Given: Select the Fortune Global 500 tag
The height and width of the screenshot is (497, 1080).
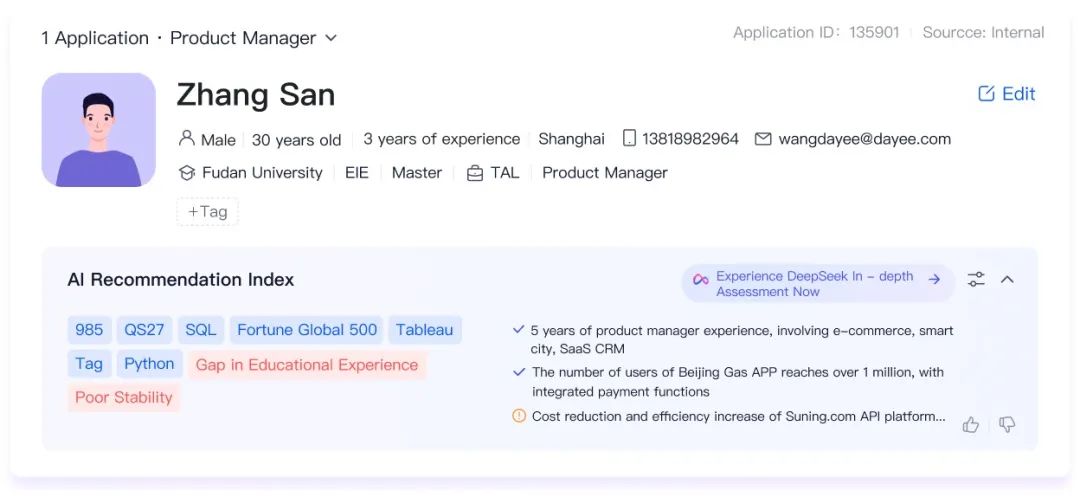Looking at the screenshot, I should (307, 330).
